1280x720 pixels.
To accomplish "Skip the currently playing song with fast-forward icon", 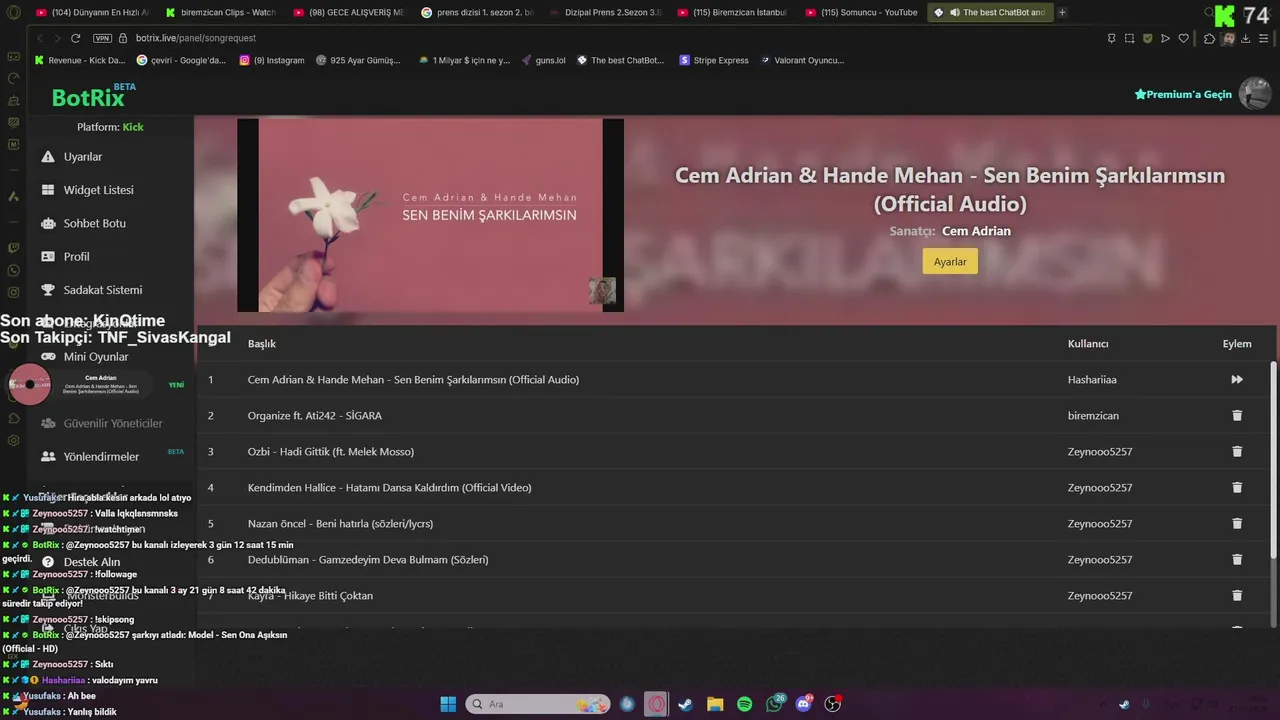I will (x=1237, y=380).
